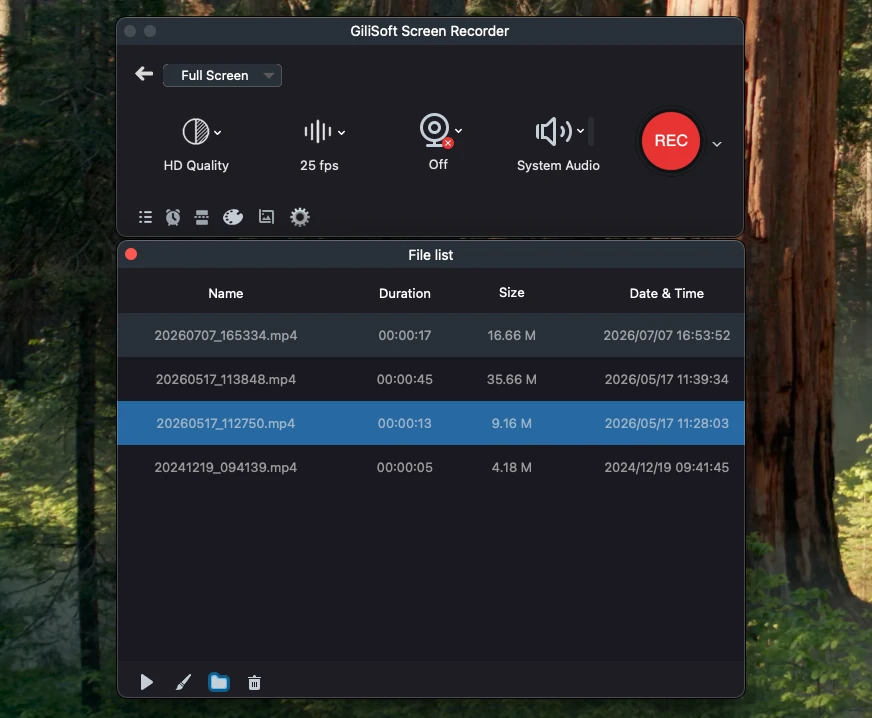Click the frame rate waveform icon

click(x=318, y=132)
